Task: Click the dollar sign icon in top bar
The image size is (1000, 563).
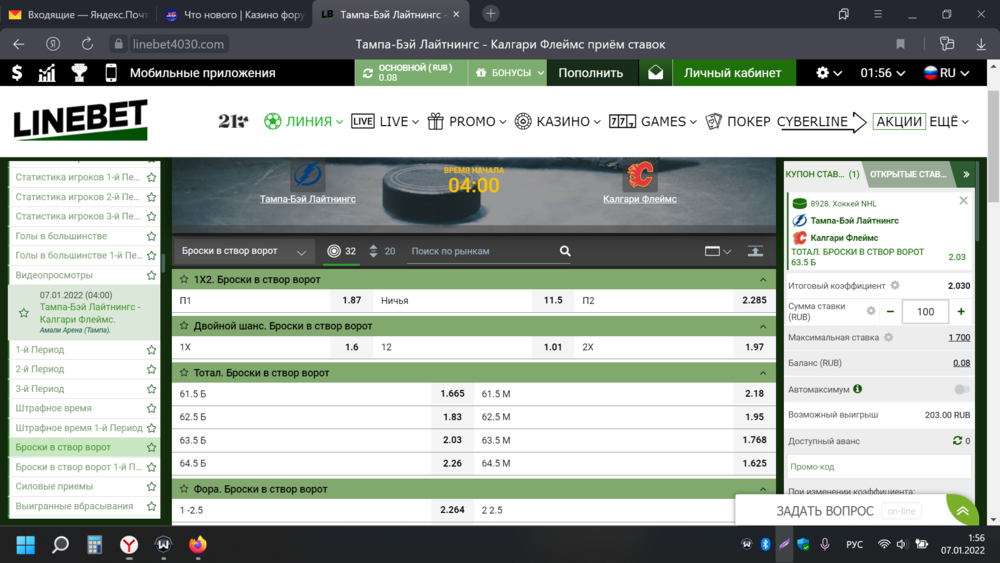Action: 17,73
